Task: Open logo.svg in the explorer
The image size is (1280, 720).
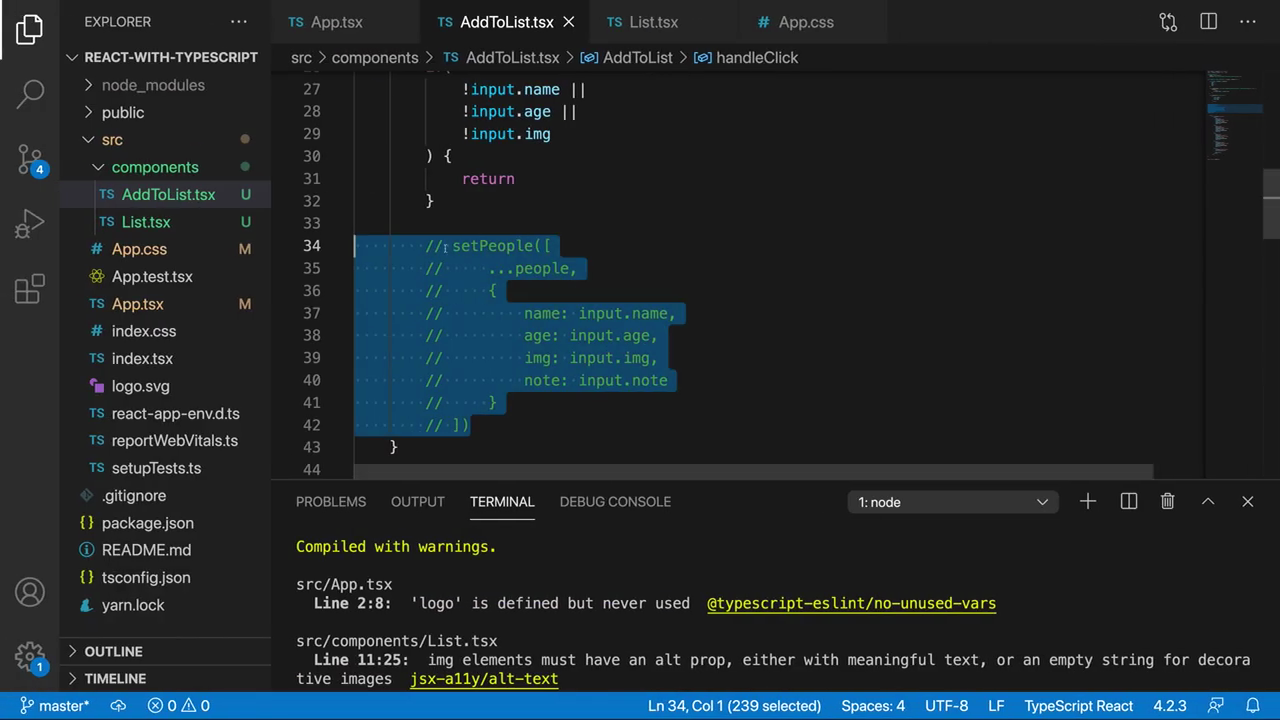Action: [x=165, y=386]
